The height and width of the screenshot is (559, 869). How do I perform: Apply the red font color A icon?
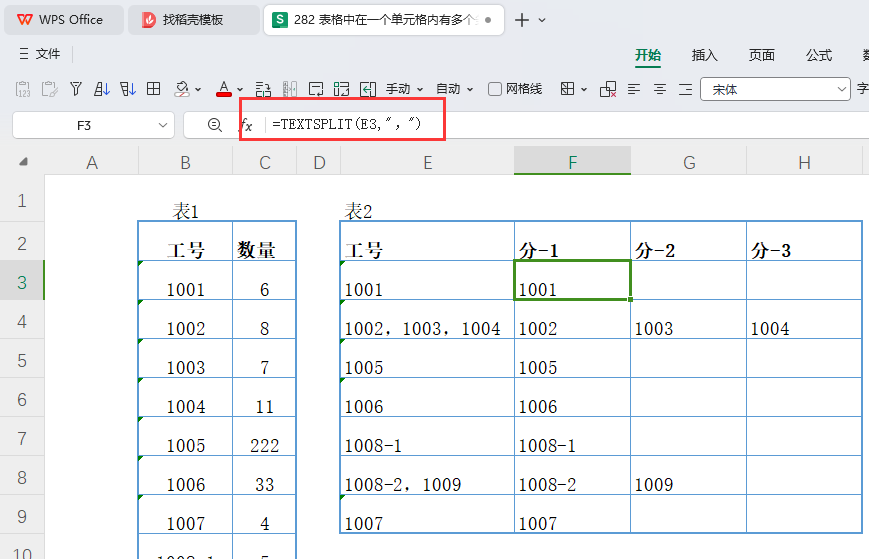coord(224,89)
